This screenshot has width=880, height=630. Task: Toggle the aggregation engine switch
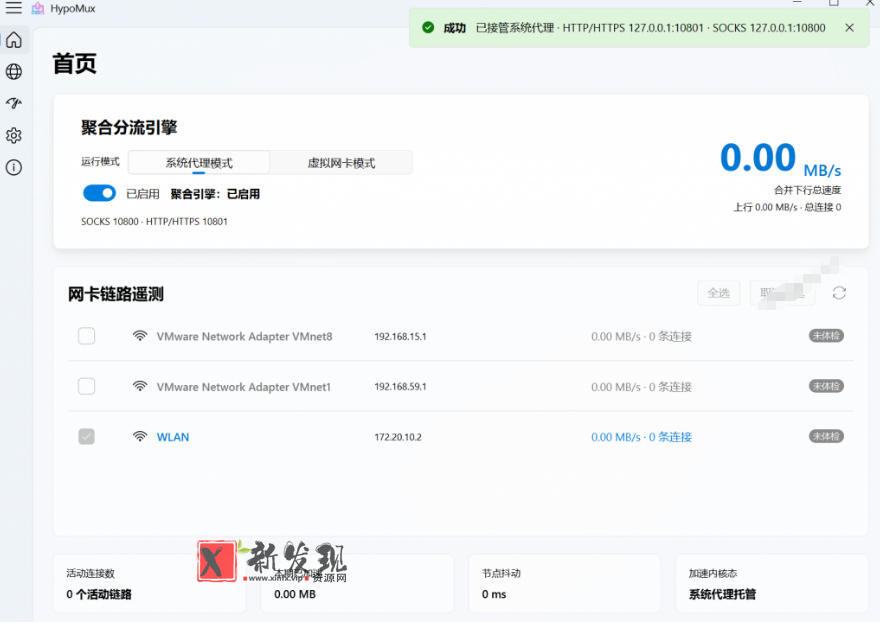(x=99, y=194)
